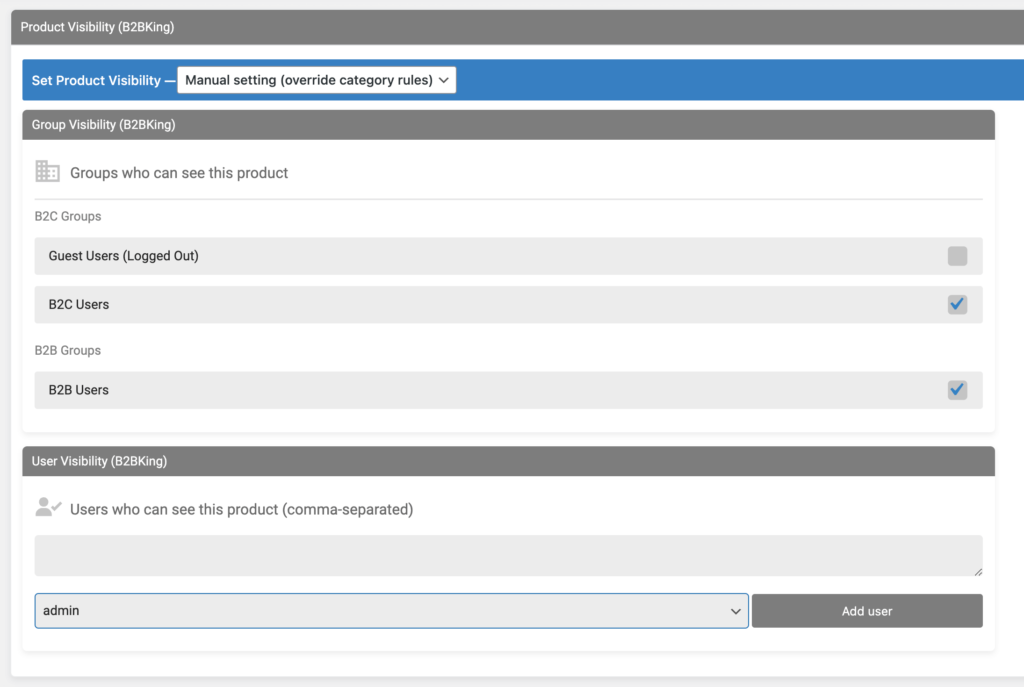Enable visibility for Guest Users (Logged Out)
Screen dimensions: 1024x687
[x=957, y=256]
